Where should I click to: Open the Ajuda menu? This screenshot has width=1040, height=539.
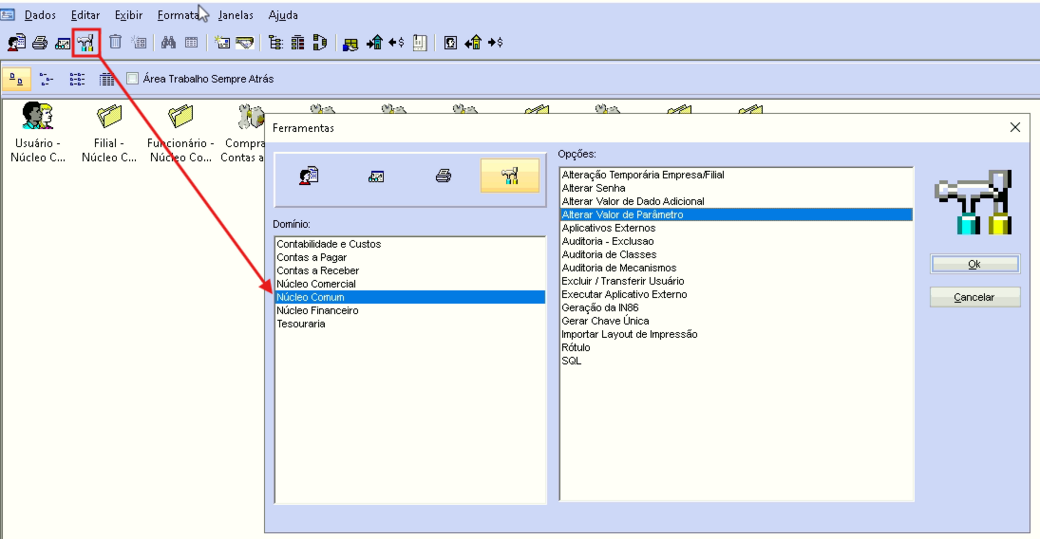point(283,15)
